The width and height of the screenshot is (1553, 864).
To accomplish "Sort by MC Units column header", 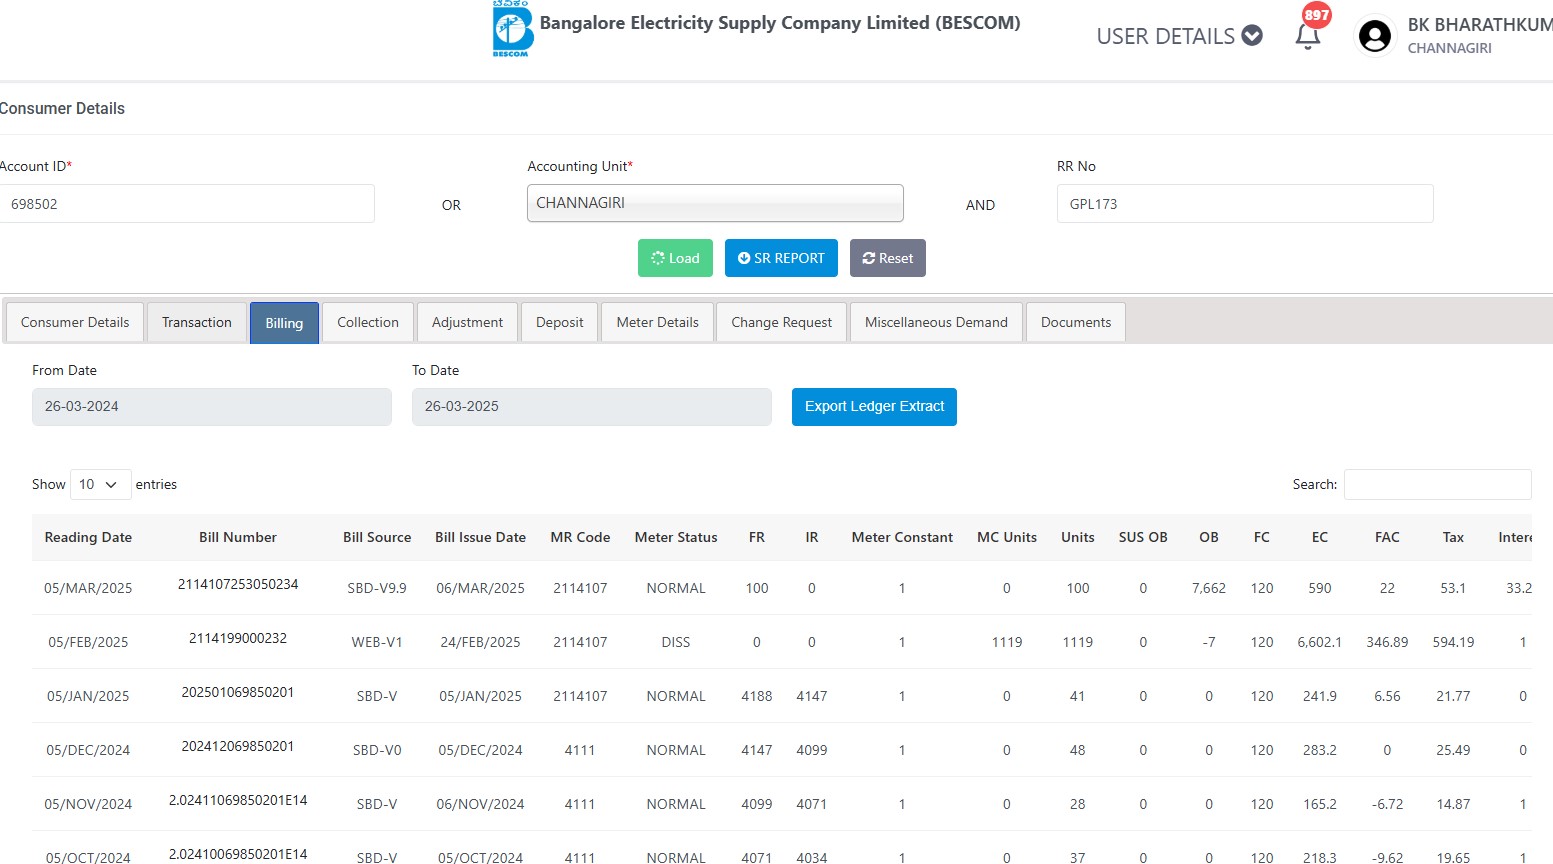I will click(1007, 537).
